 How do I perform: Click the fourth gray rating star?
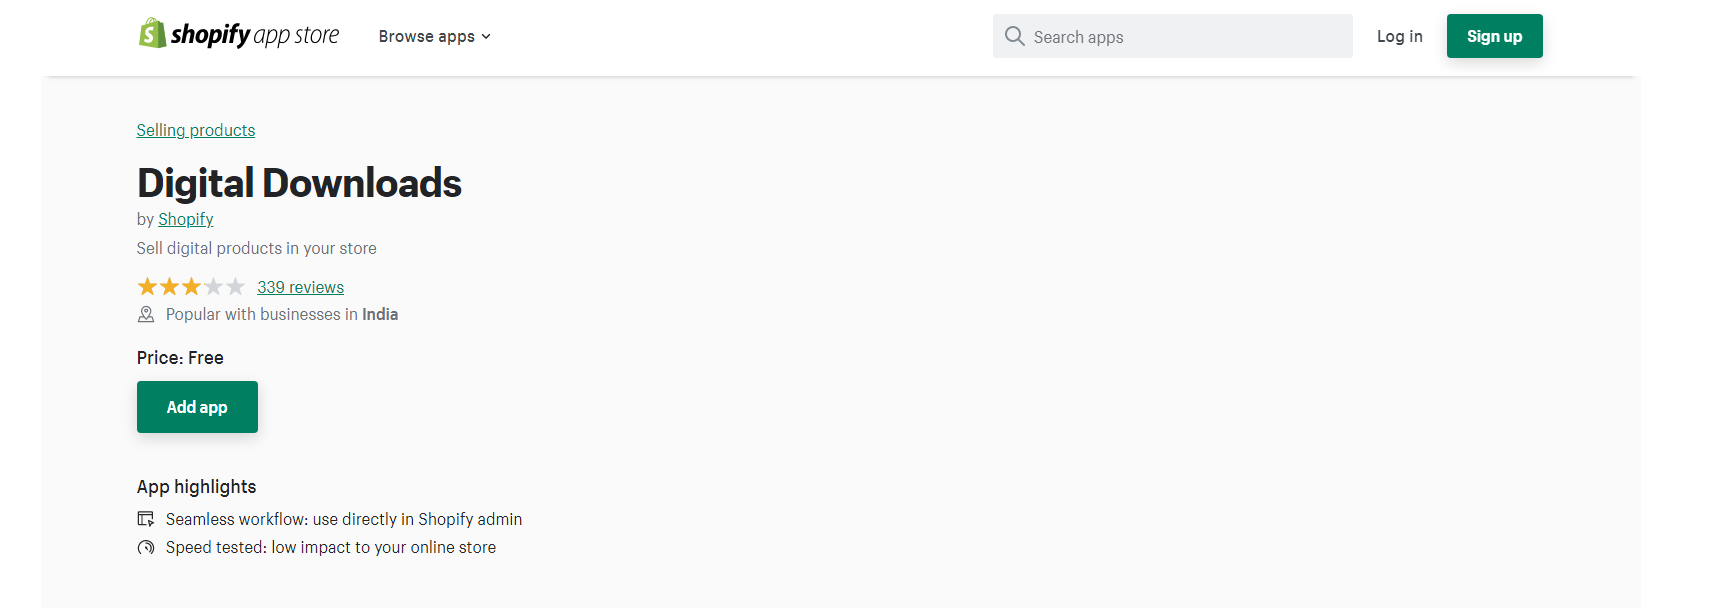(x=213, y=287)
